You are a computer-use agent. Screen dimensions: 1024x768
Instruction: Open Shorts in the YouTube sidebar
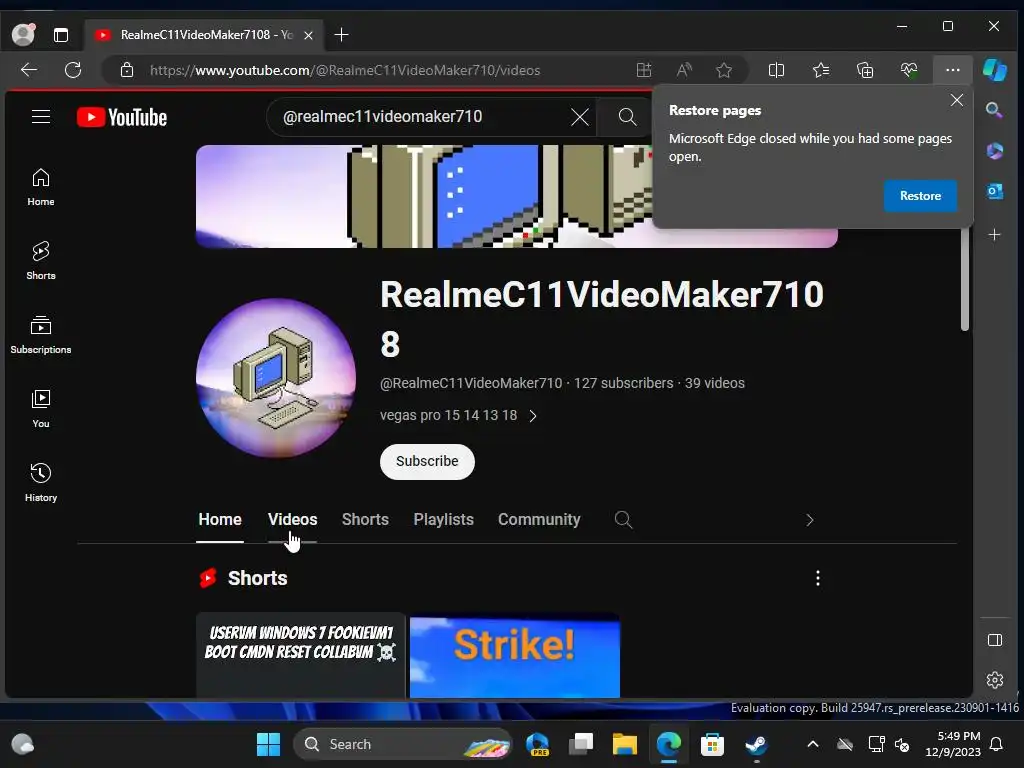click(40, 261)
